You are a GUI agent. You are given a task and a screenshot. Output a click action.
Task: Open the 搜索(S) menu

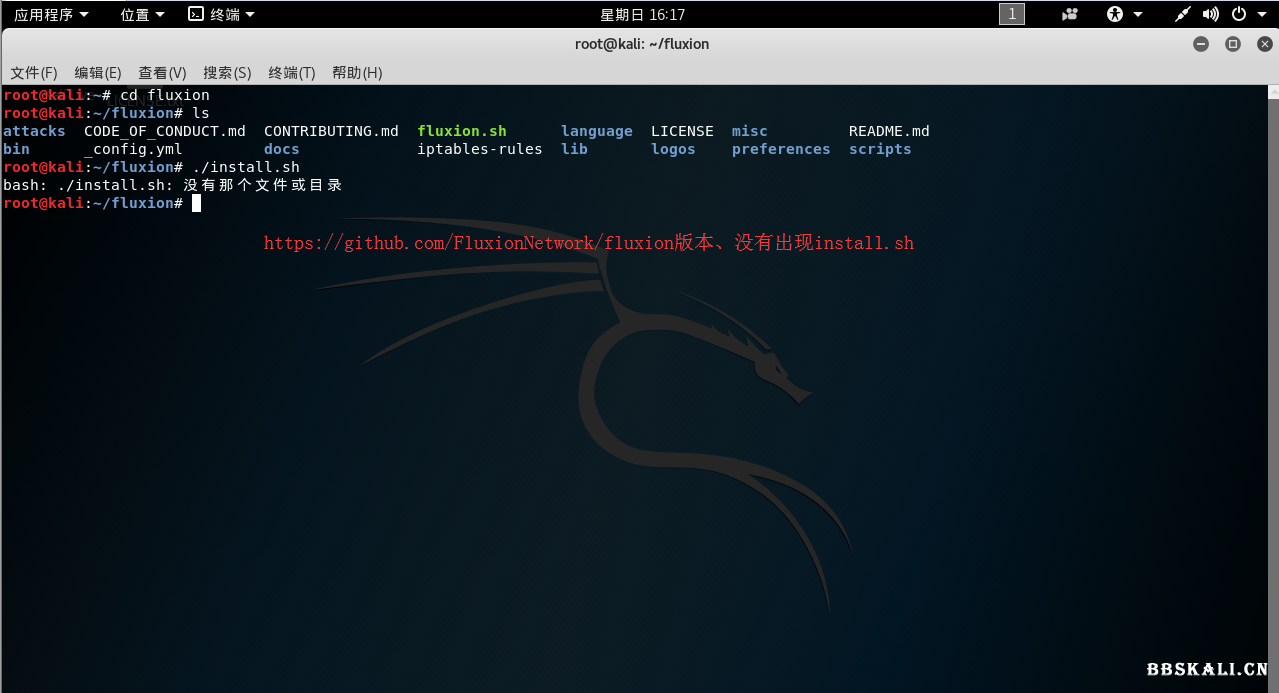(x=226, y=72)
